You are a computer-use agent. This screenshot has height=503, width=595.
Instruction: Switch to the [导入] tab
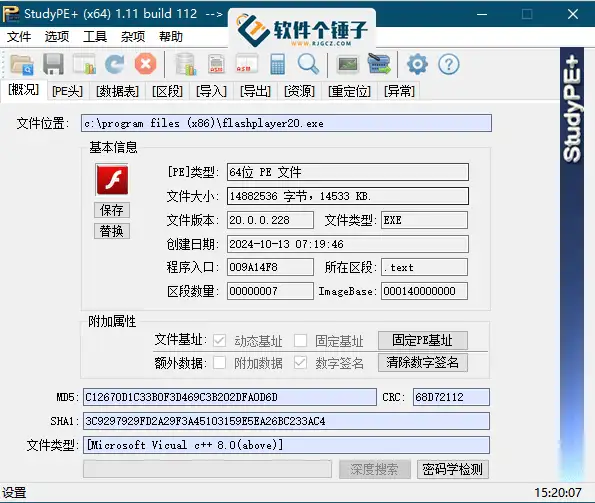tap(211, 91)
